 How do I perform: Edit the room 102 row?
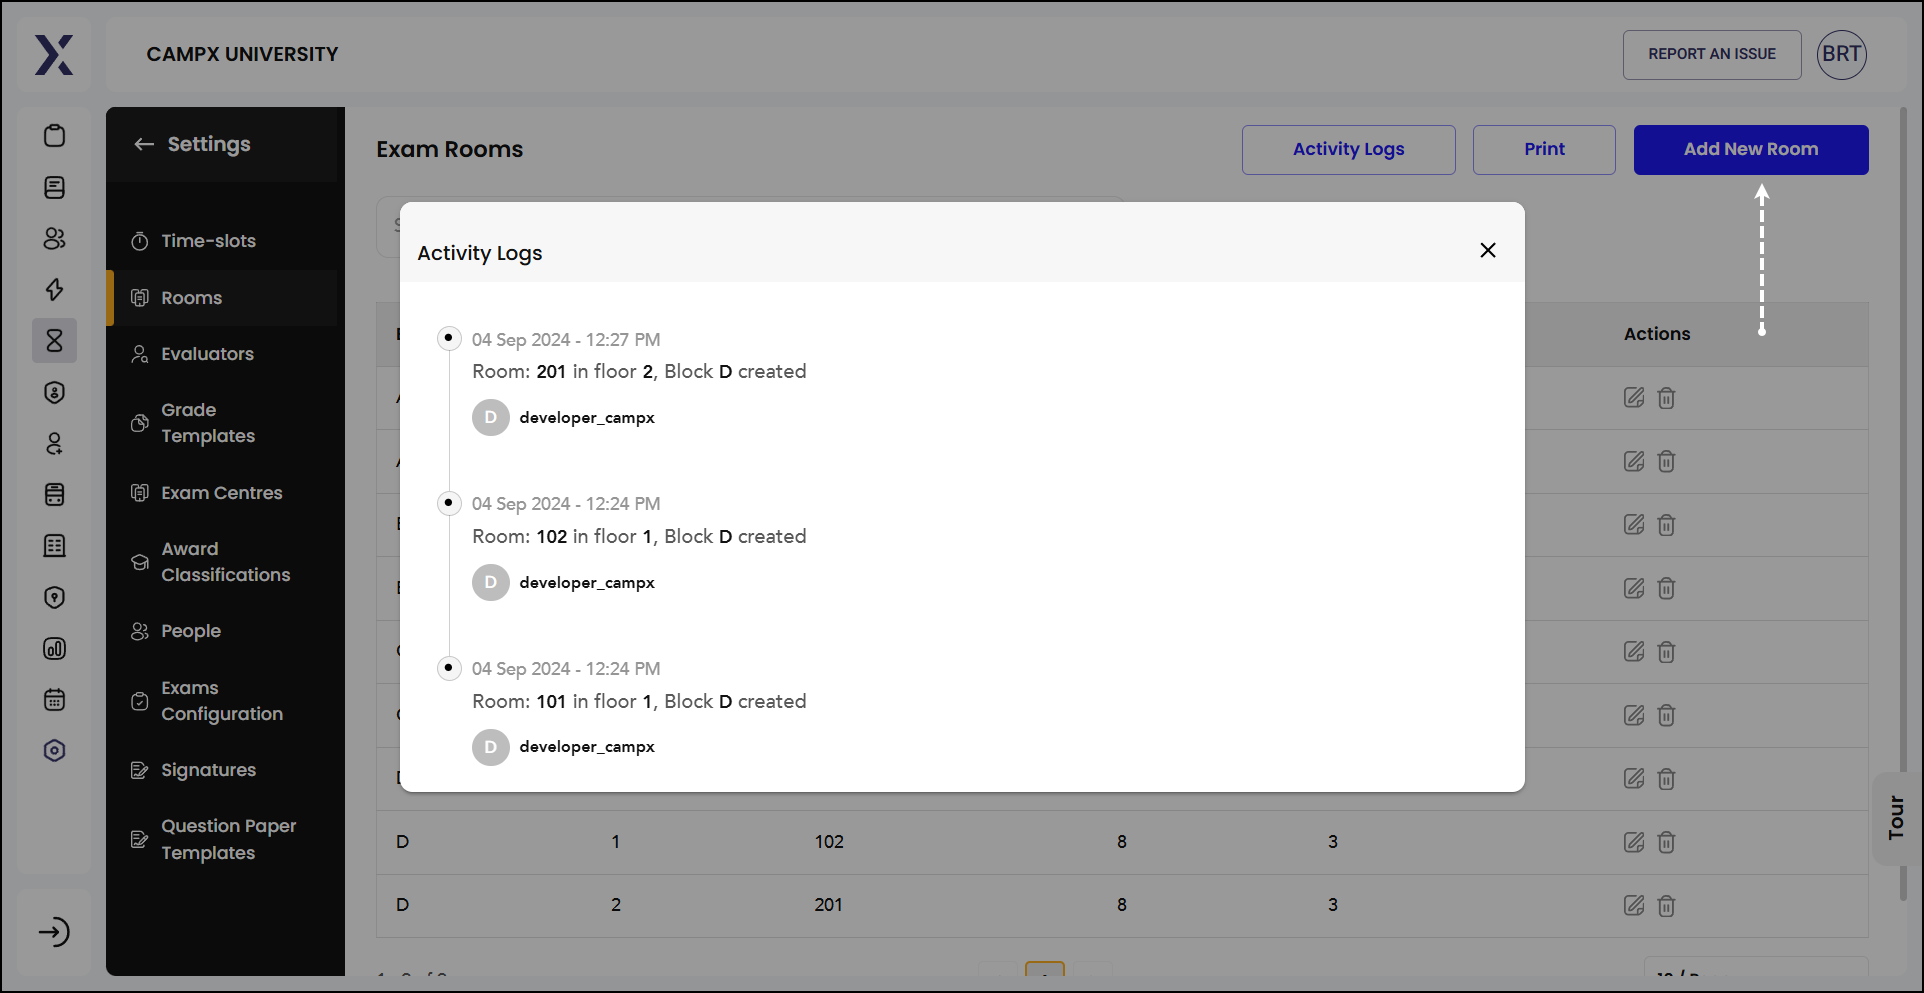coord(1634,842)
